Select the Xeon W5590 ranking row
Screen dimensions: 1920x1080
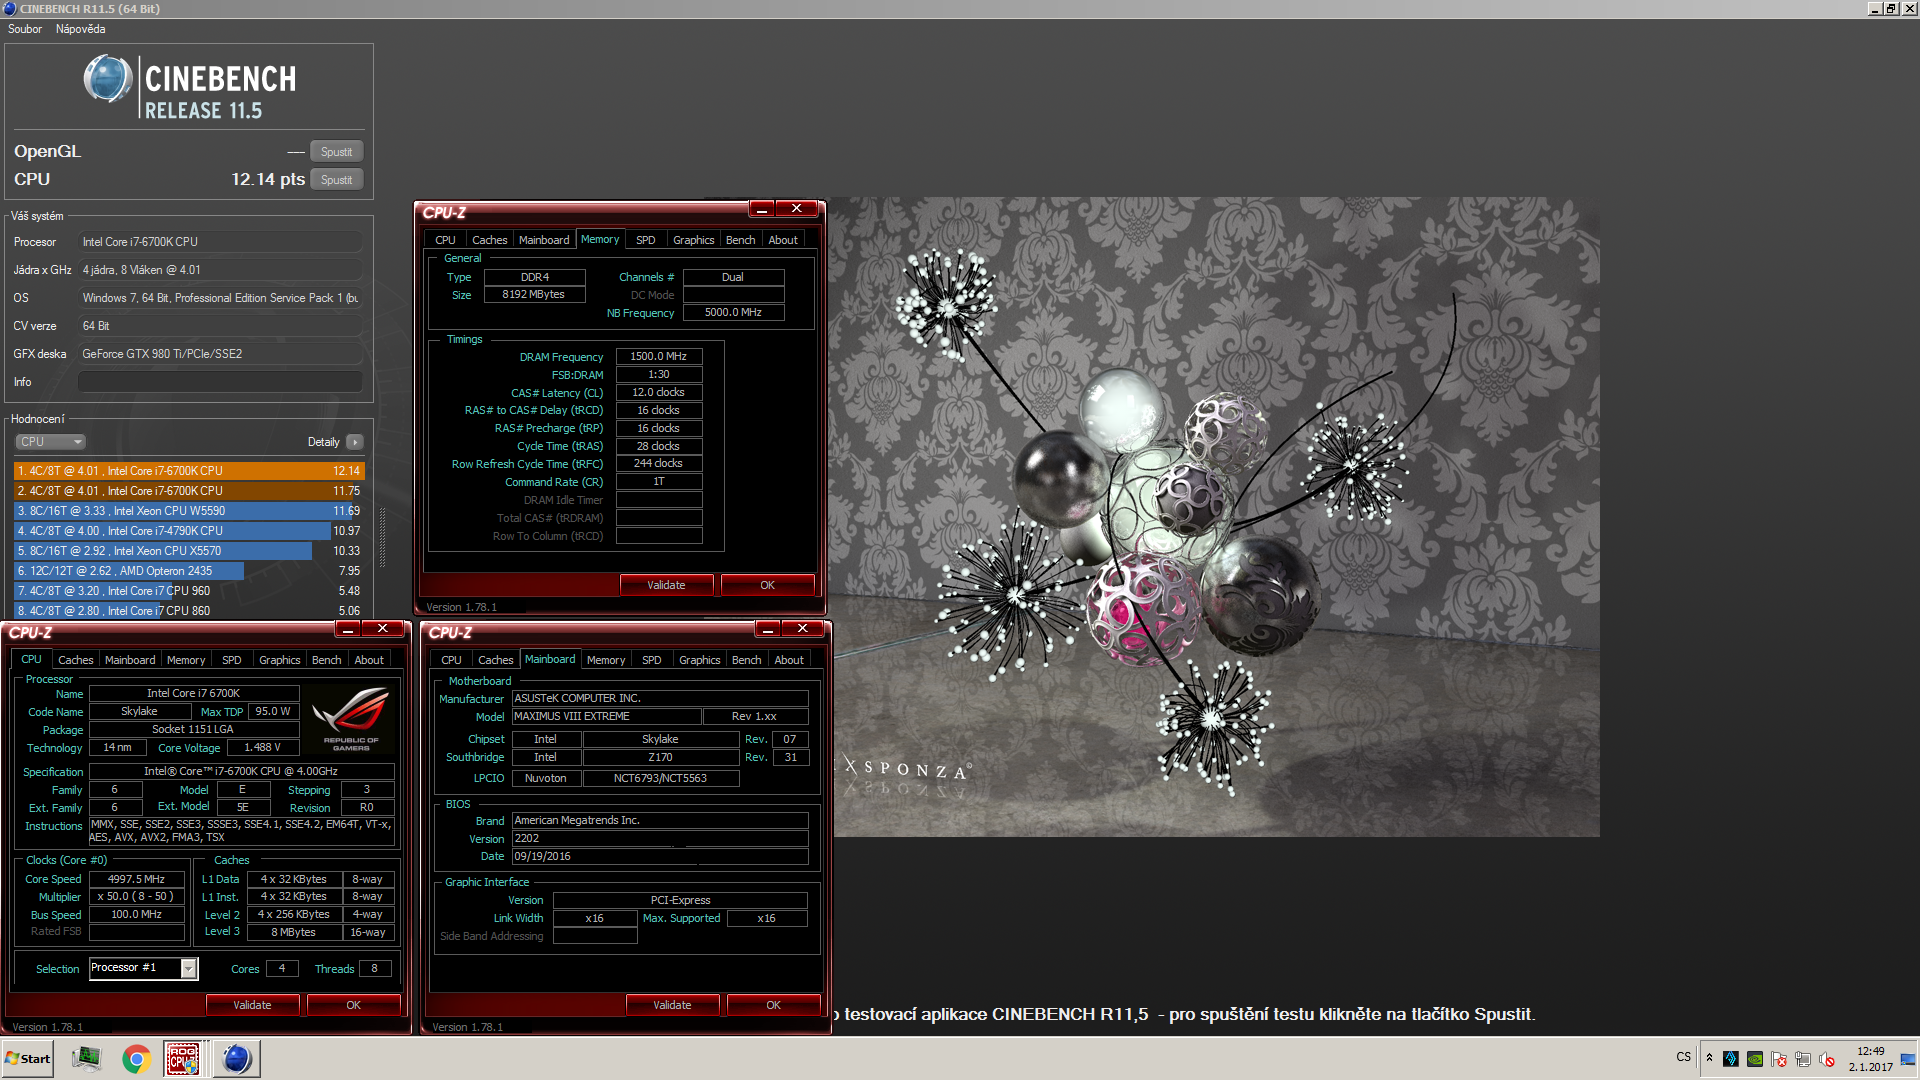click(189, 511)
